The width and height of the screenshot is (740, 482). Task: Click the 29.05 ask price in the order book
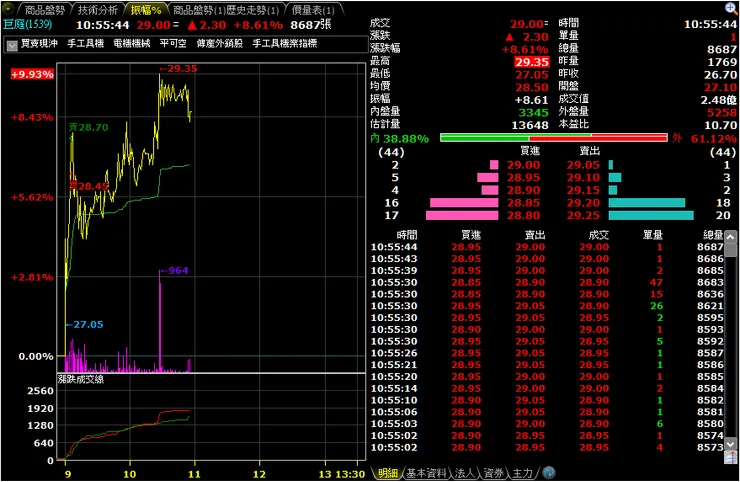(x=583, y=165)
